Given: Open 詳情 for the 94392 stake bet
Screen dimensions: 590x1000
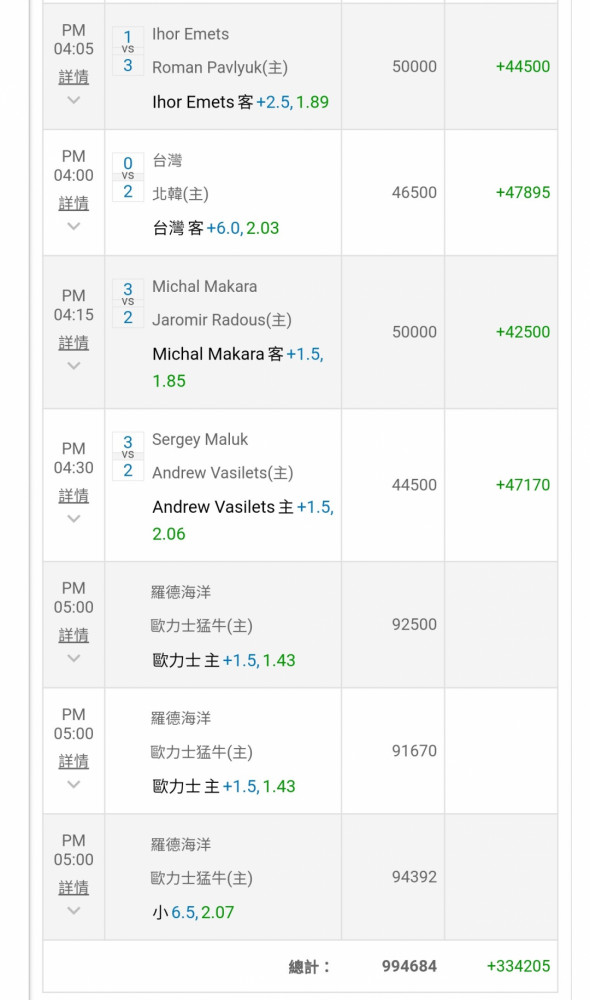Looking at the screenshot, I should (x=73, y=888).
